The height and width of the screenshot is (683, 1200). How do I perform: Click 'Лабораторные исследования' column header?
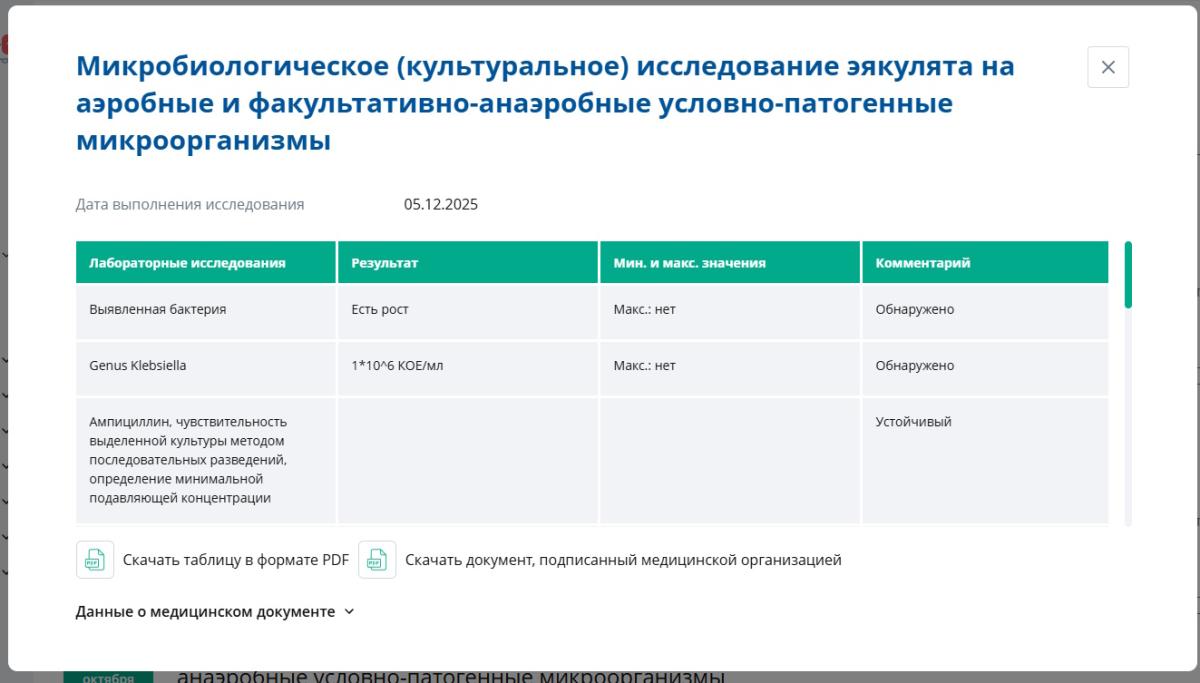tap(187, 263)
